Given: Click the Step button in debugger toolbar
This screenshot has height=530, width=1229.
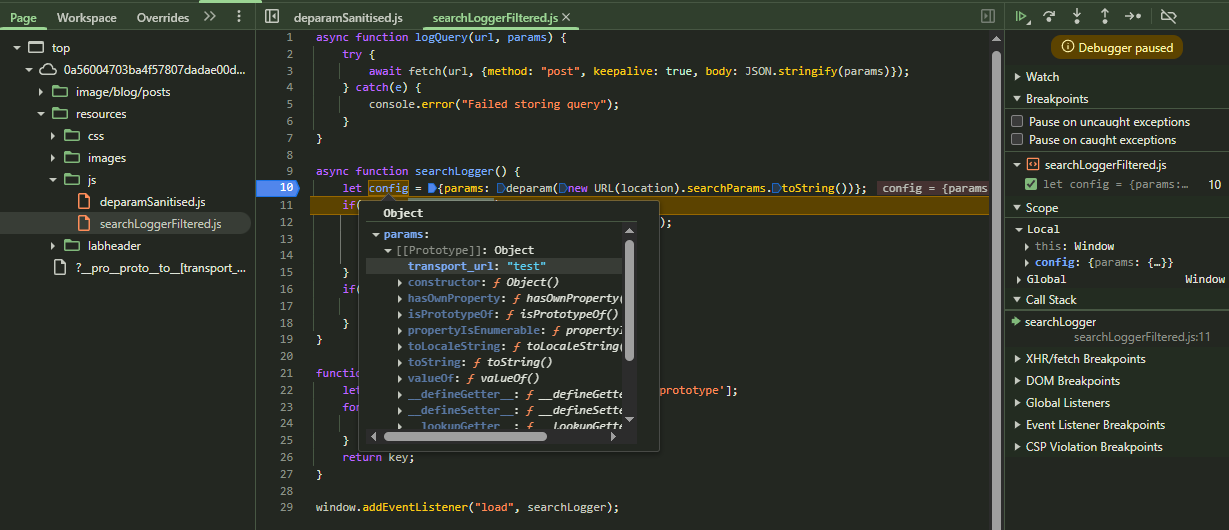Looking at the screenshot, I should tap(1133, 16).
